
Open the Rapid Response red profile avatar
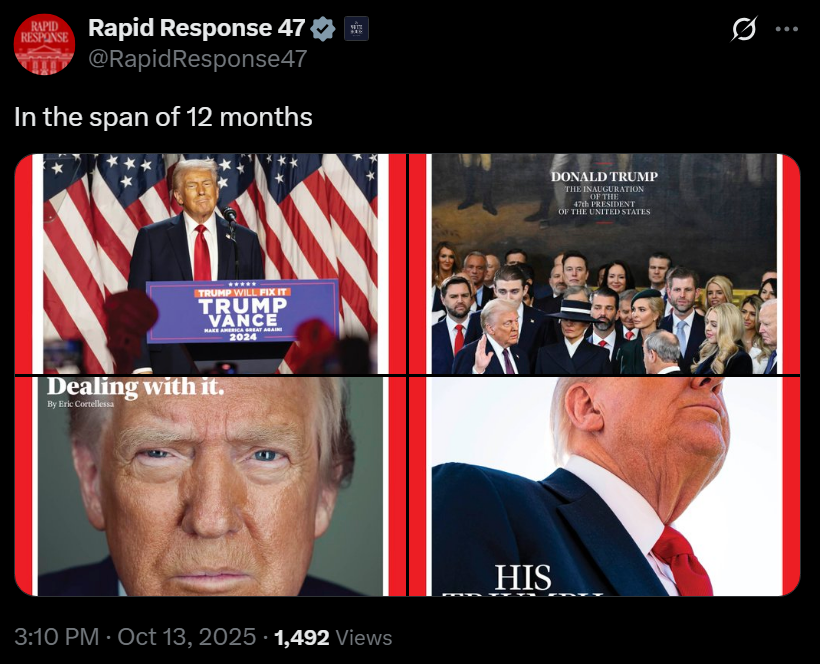(x=44, y=44)
